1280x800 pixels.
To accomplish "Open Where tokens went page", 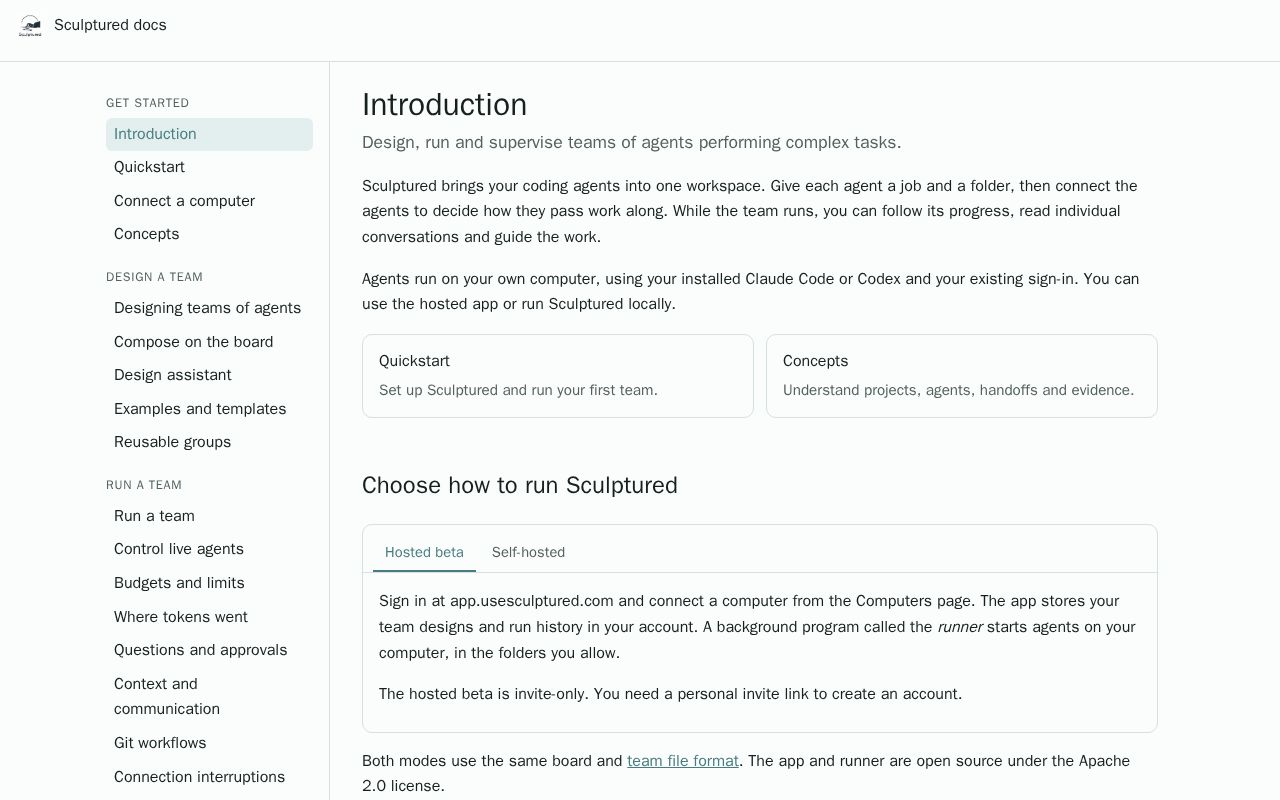I will click(209, 617).
